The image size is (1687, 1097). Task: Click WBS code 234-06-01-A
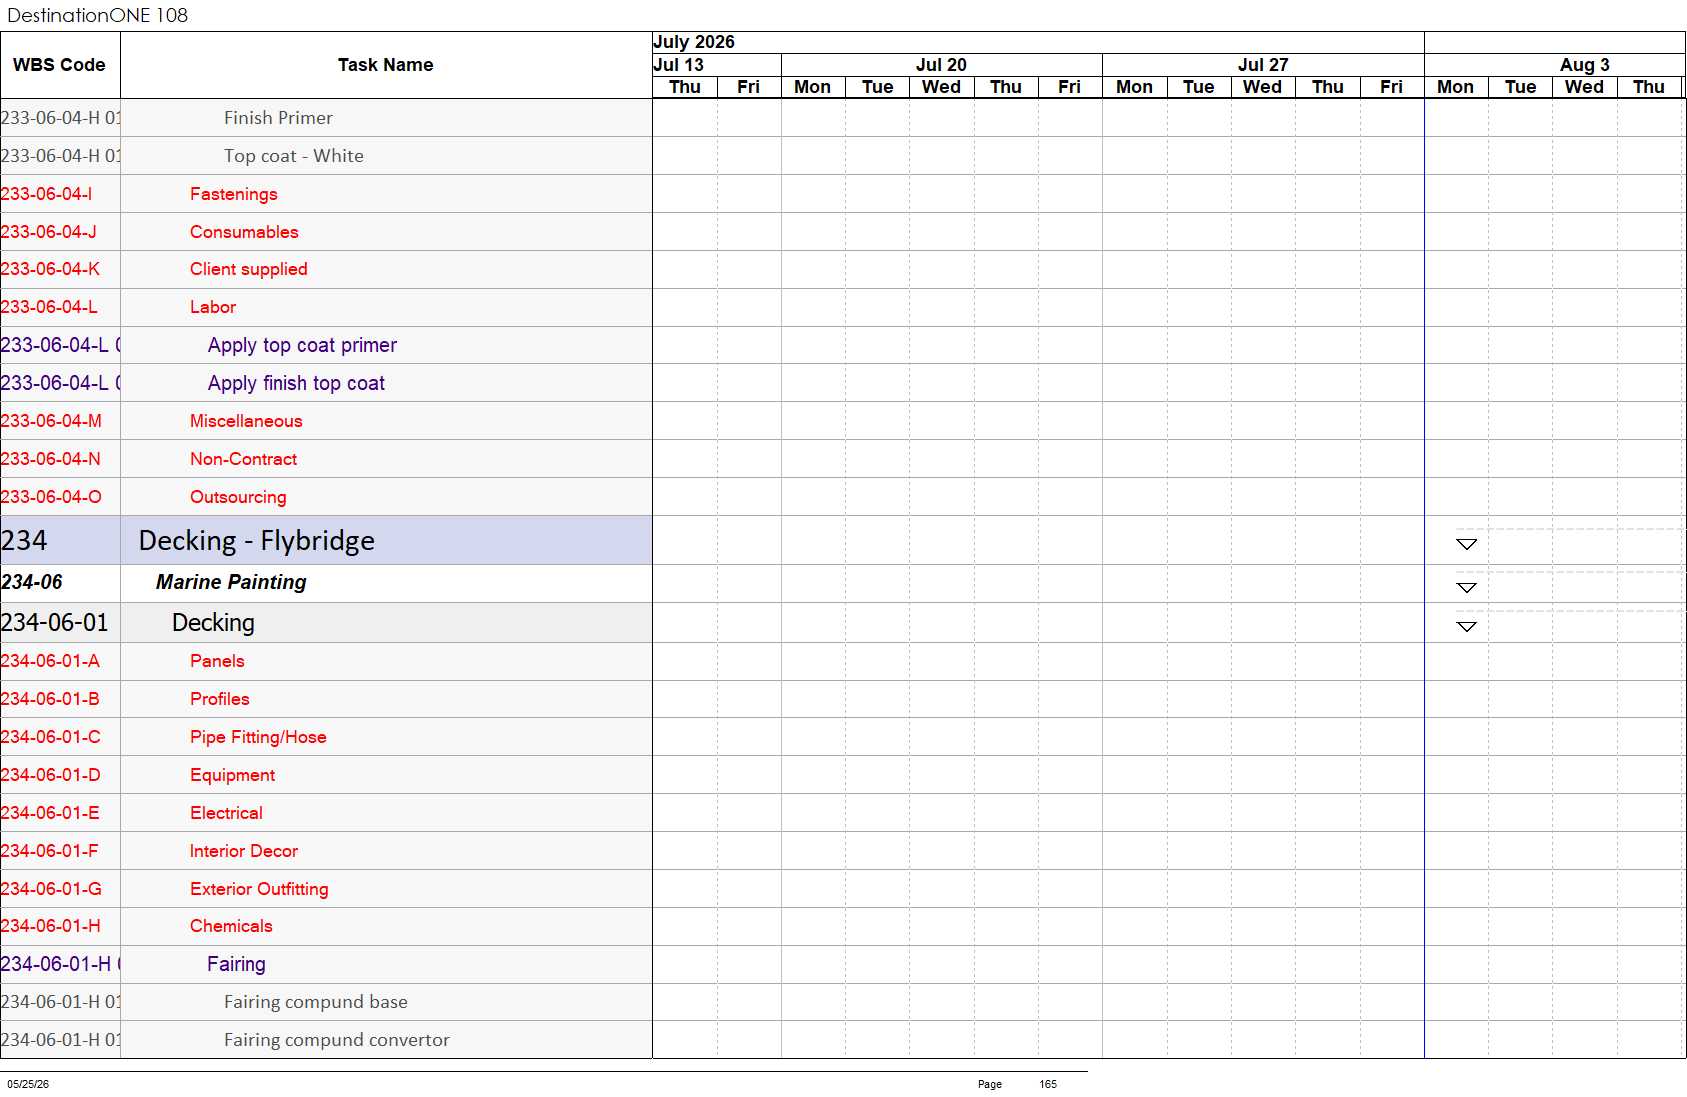tap(50, 661)
